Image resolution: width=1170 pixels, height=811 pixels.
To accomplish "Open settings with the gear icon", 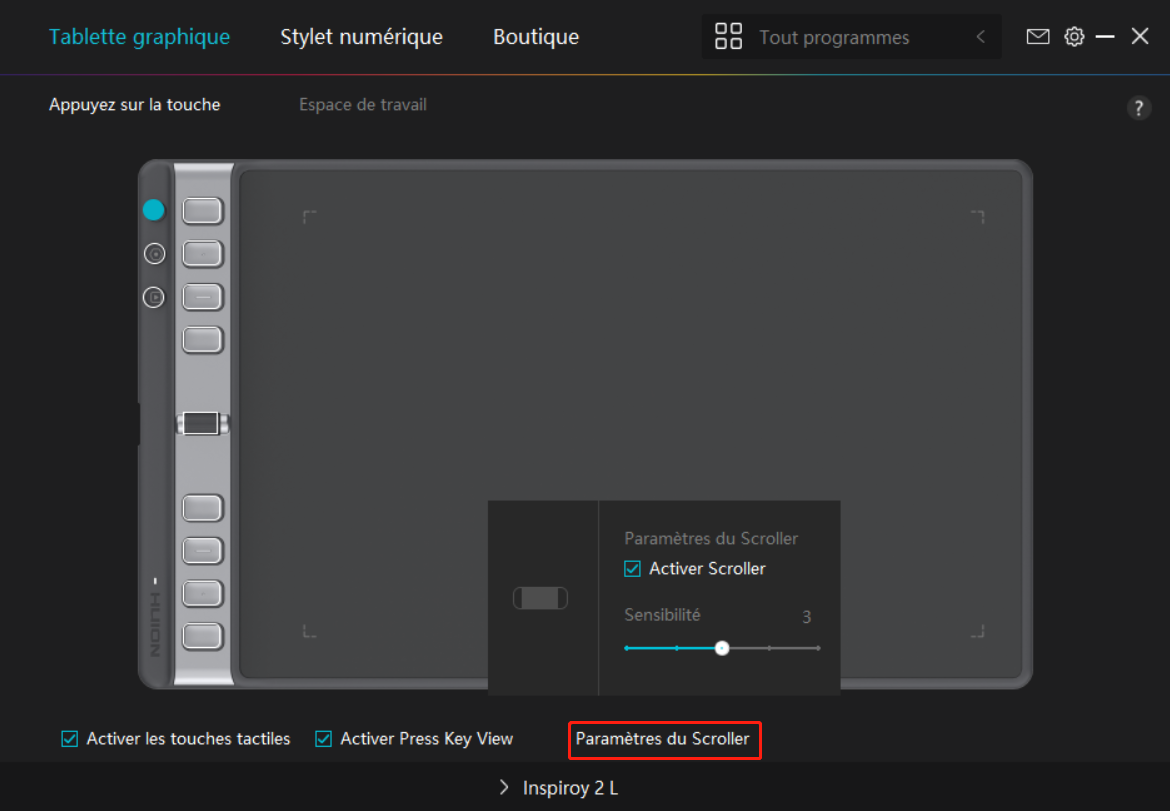I will coord(1074,37).
